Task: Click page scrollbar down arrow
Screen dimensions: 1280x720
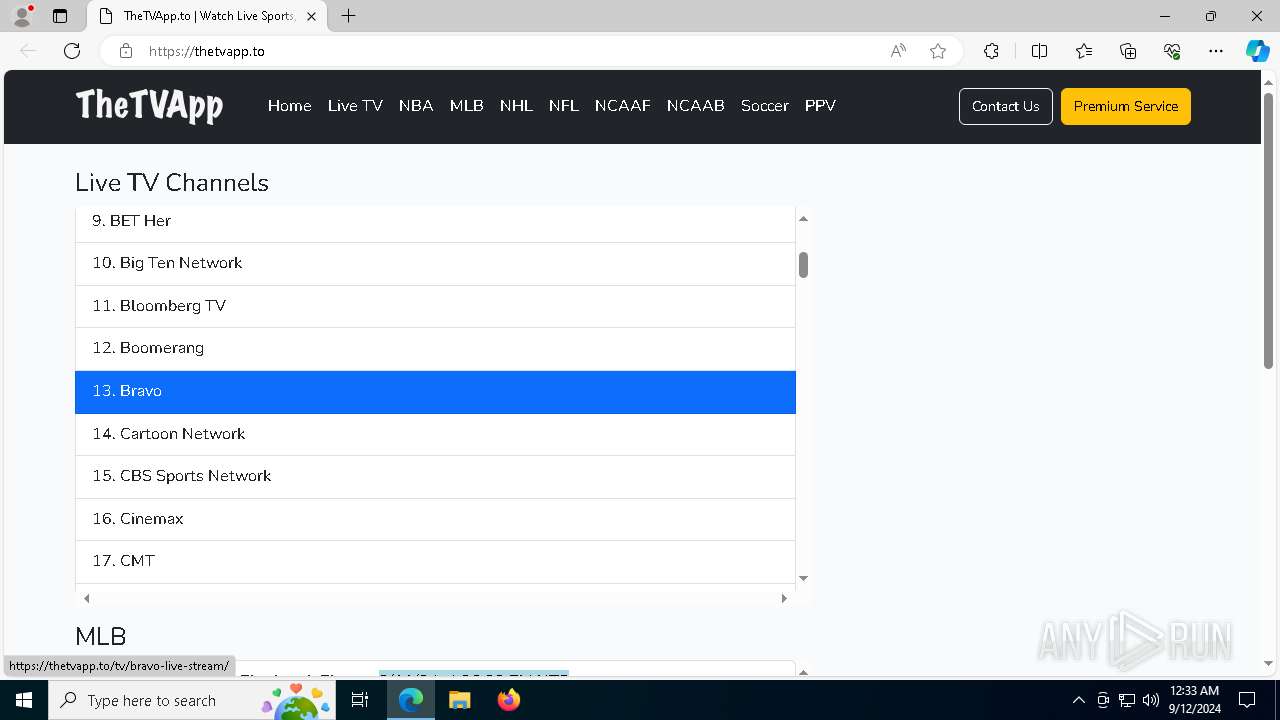Action: click(x=1269, y=664)
